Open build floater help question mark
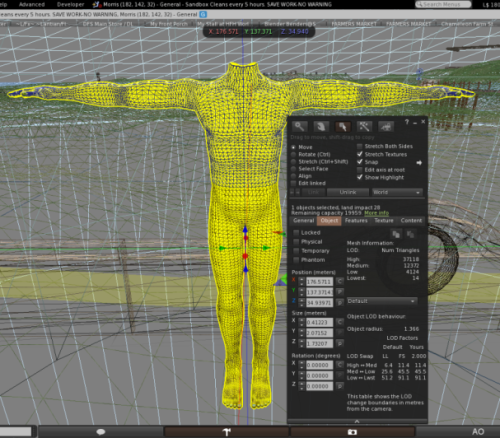Image resolution: width=500 pixels, height=438 pixels. [407, 122]
